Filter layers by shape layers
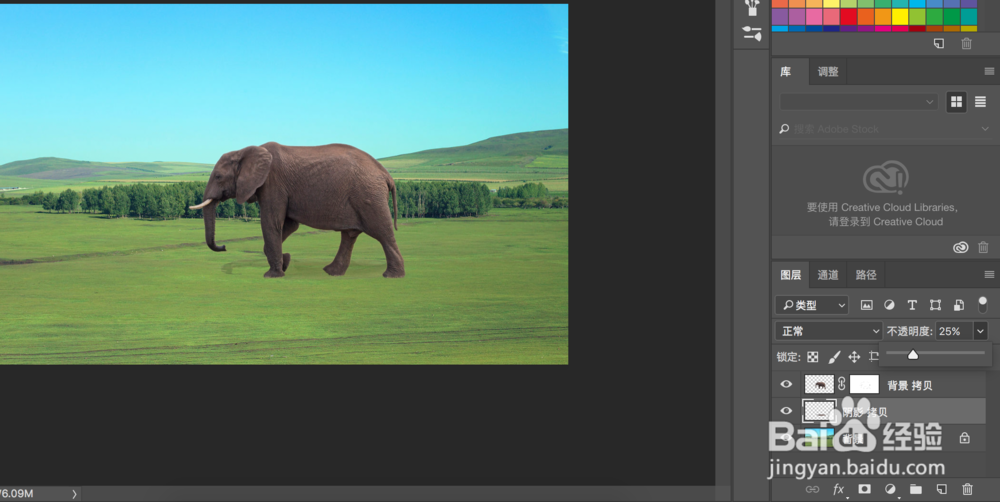 tap(935, 305)
